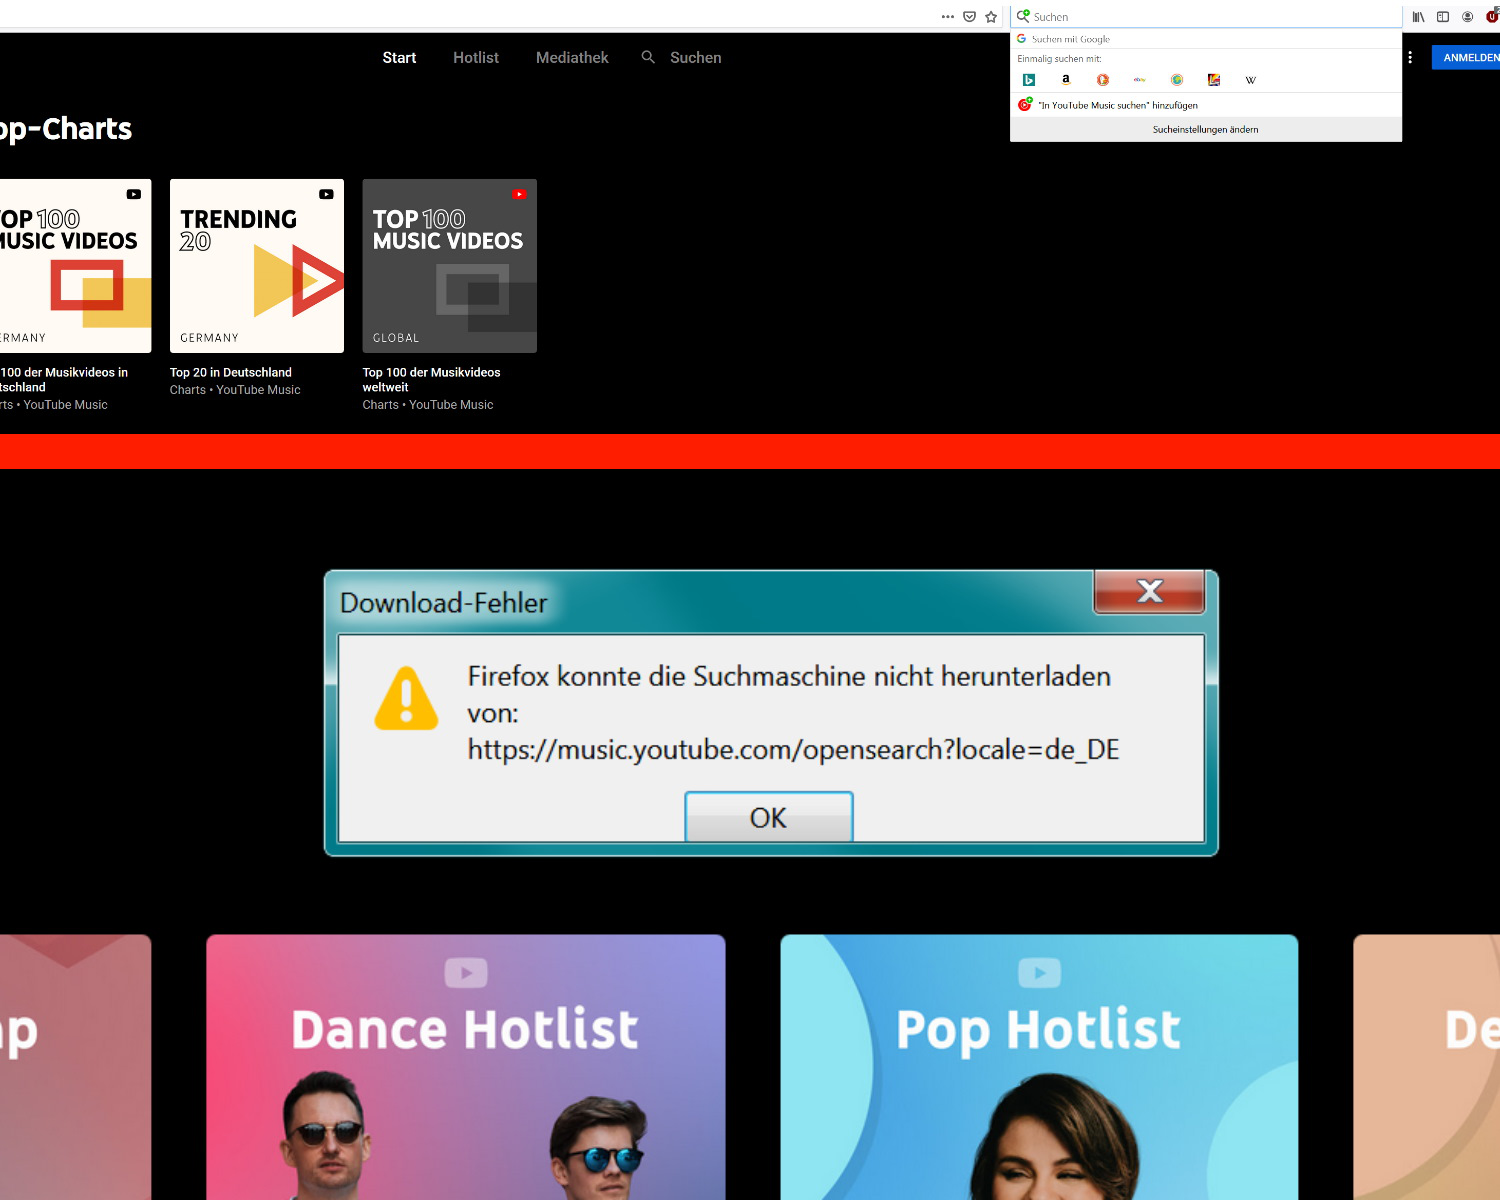Click YouTube Music under Top 20 in Deutschland
Screen dimensions: 1500x1200
(x=258, y=390)
